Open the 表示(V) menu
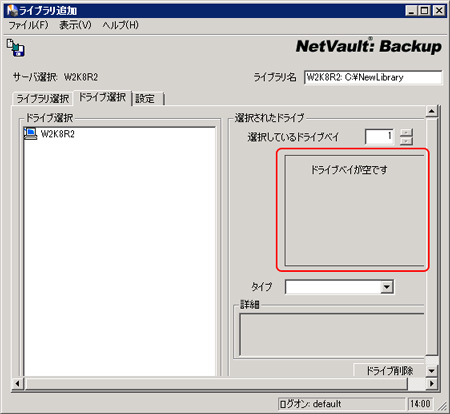 tap(75, 25)
